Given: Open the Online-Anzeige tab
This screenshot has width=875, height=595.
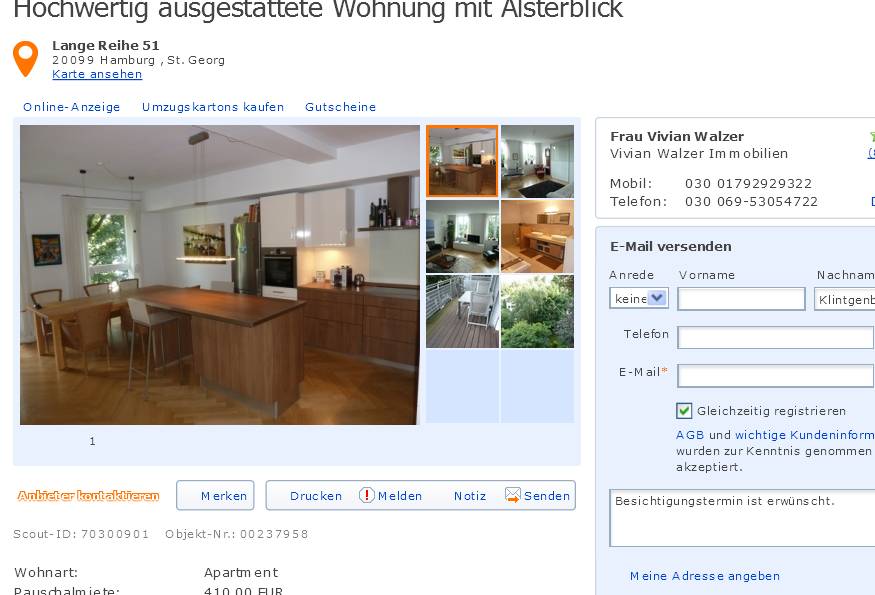Looking at the screenshot, I should point(71,107).
